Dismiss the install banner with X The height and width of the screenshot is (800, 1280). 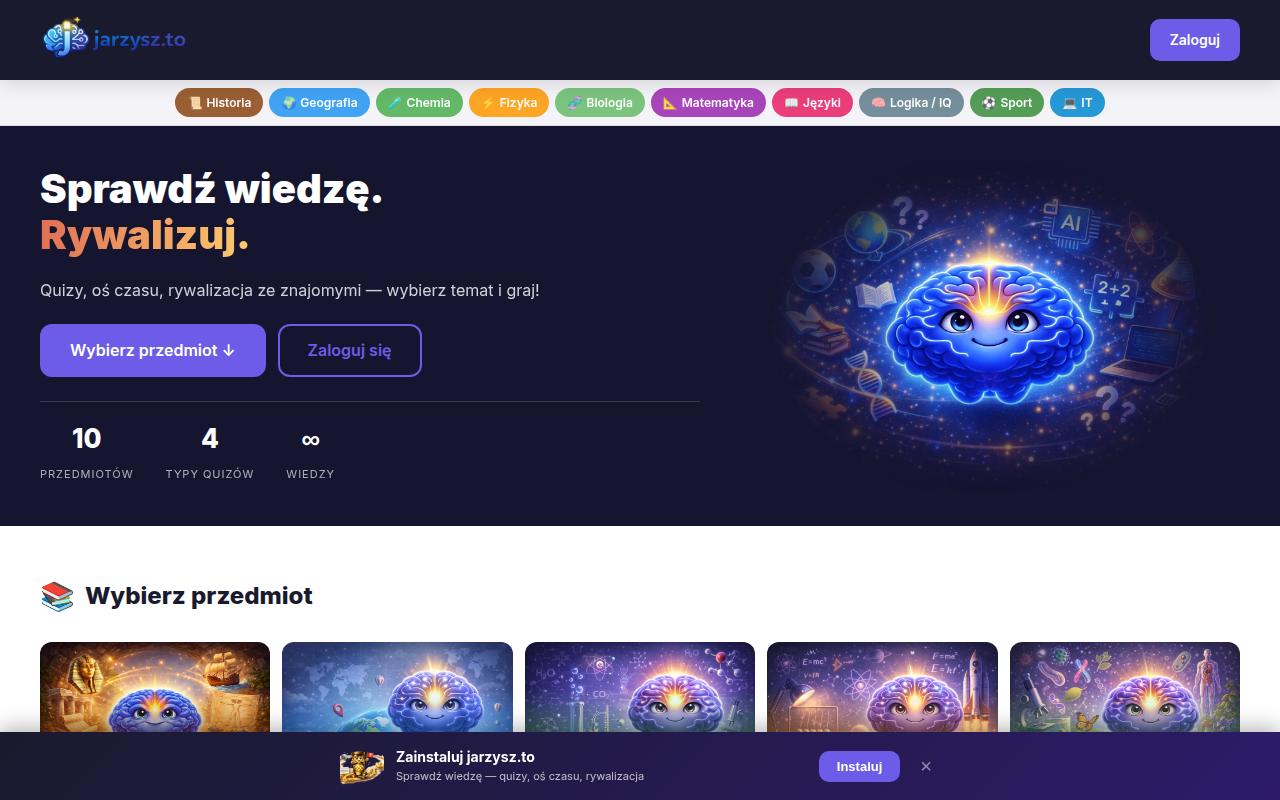click(x=926, y=766)
